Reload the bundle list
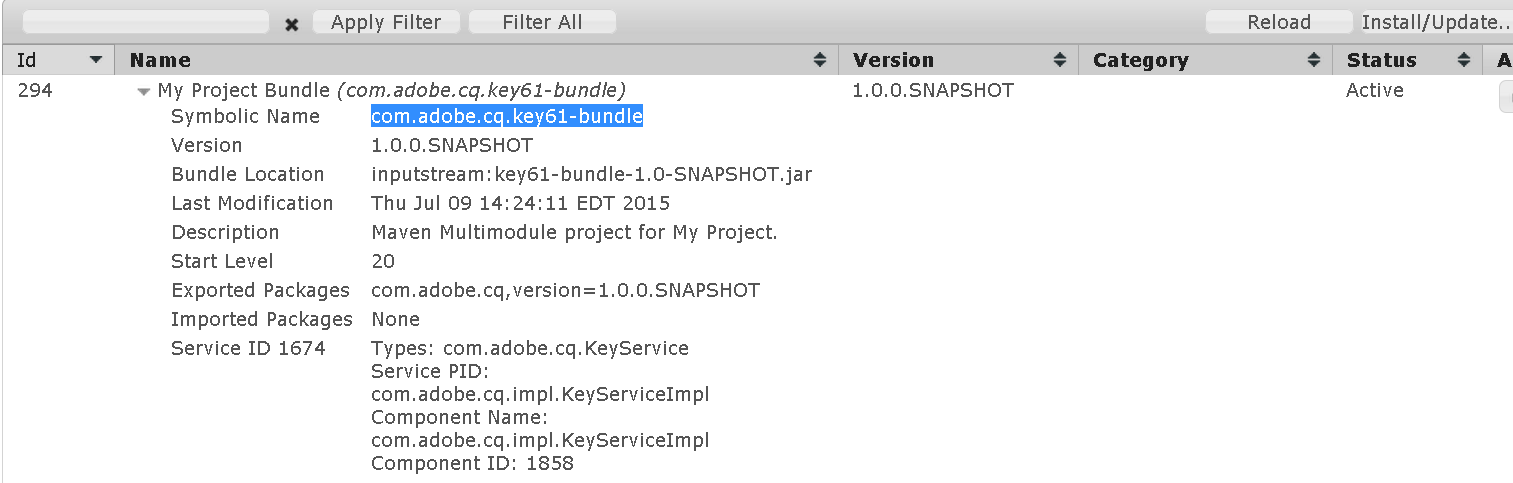This screenshot has height=483, width=1513. point(1278,22)
